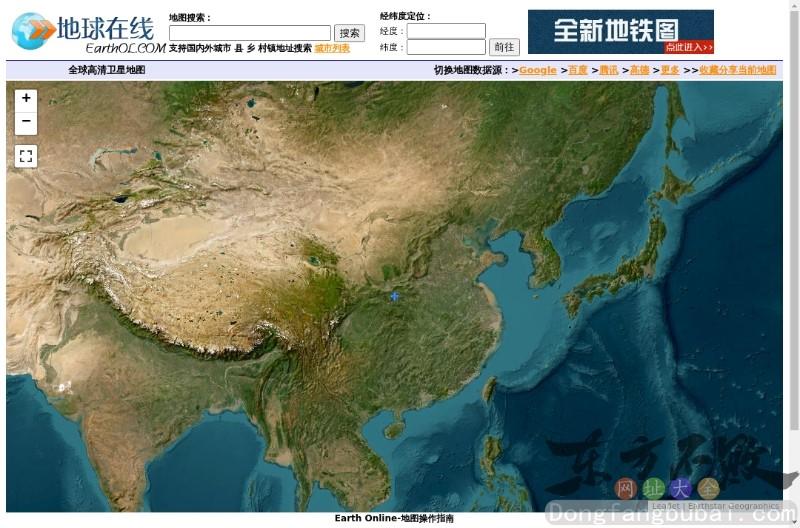Click the Earth Online globe logo
The height and width of the screenshot is (528, 800).
pos(34,32)
